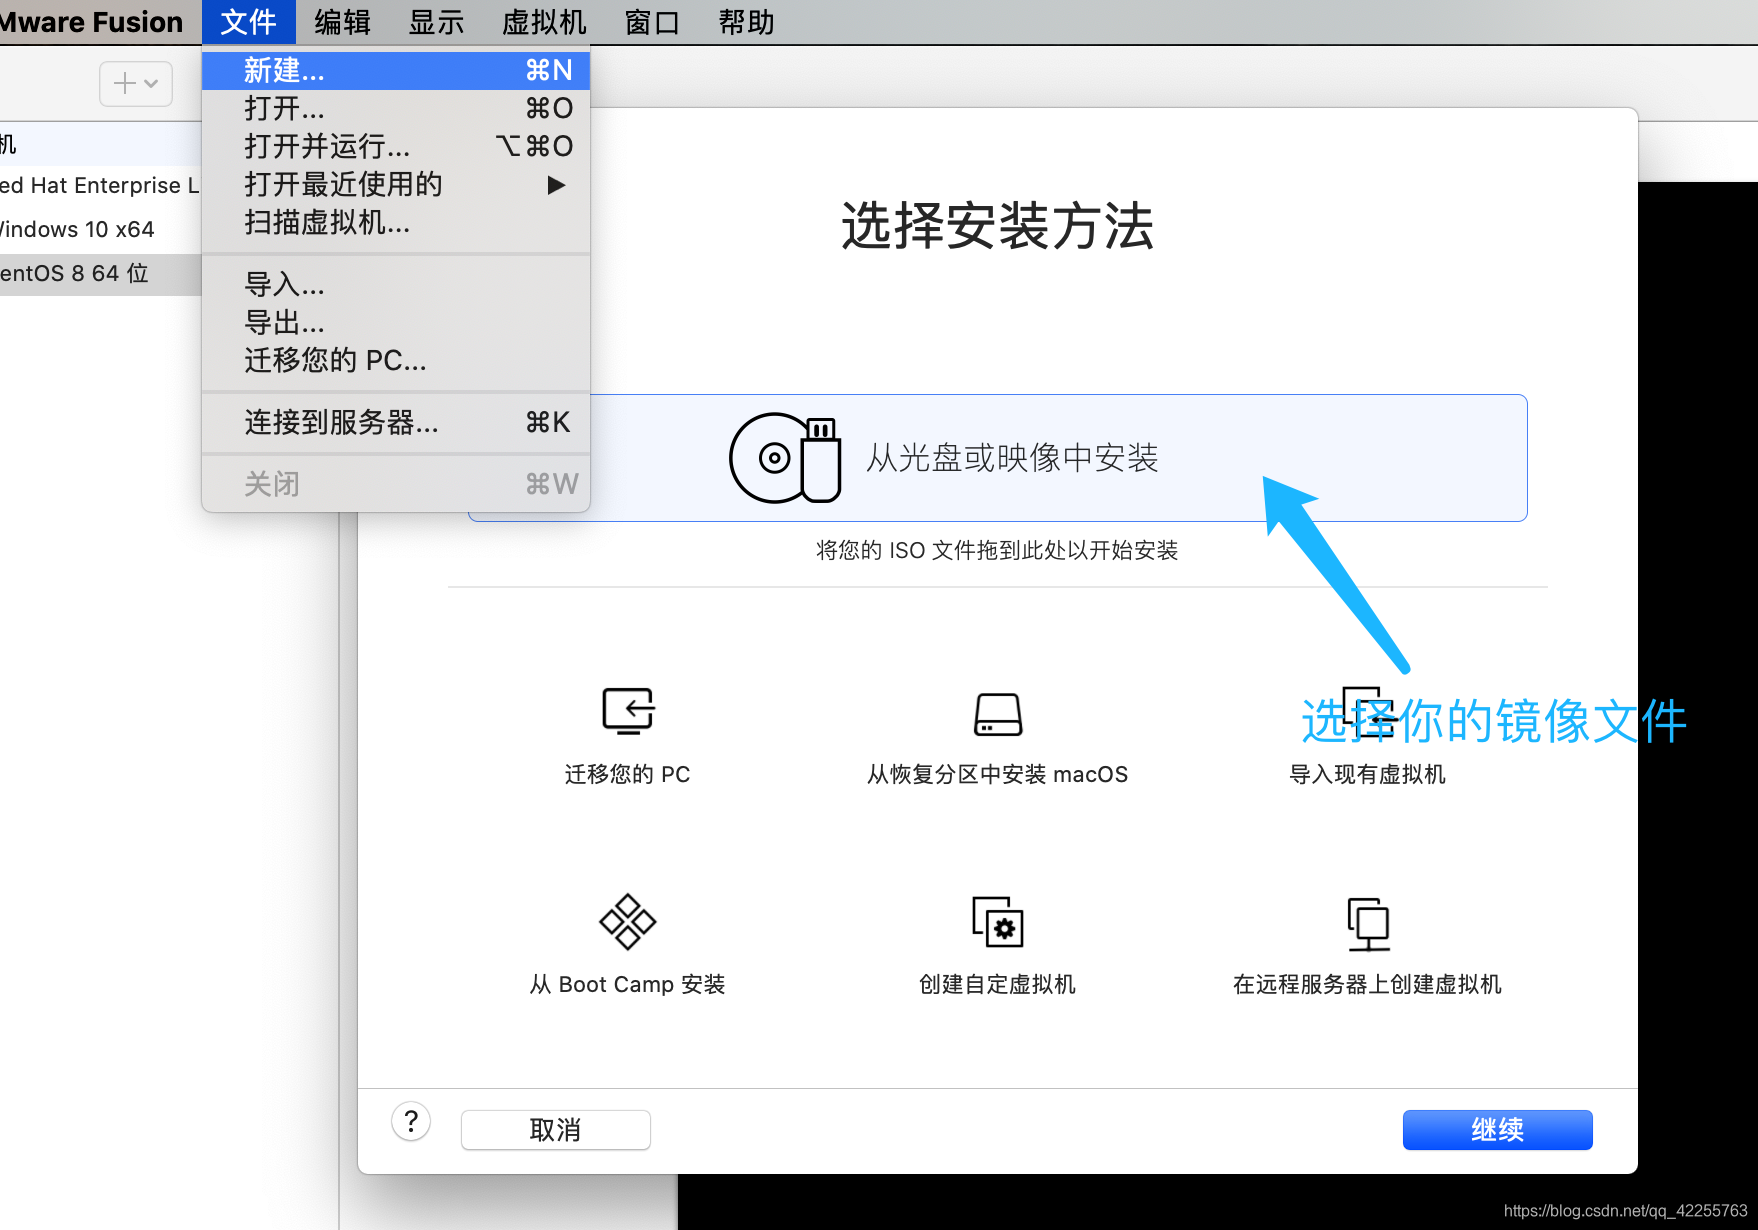Screen dimensions: 1758x1230
Task: Select Red Hat Enterprise VM in sidebar
Action: (x=100, y=186)
